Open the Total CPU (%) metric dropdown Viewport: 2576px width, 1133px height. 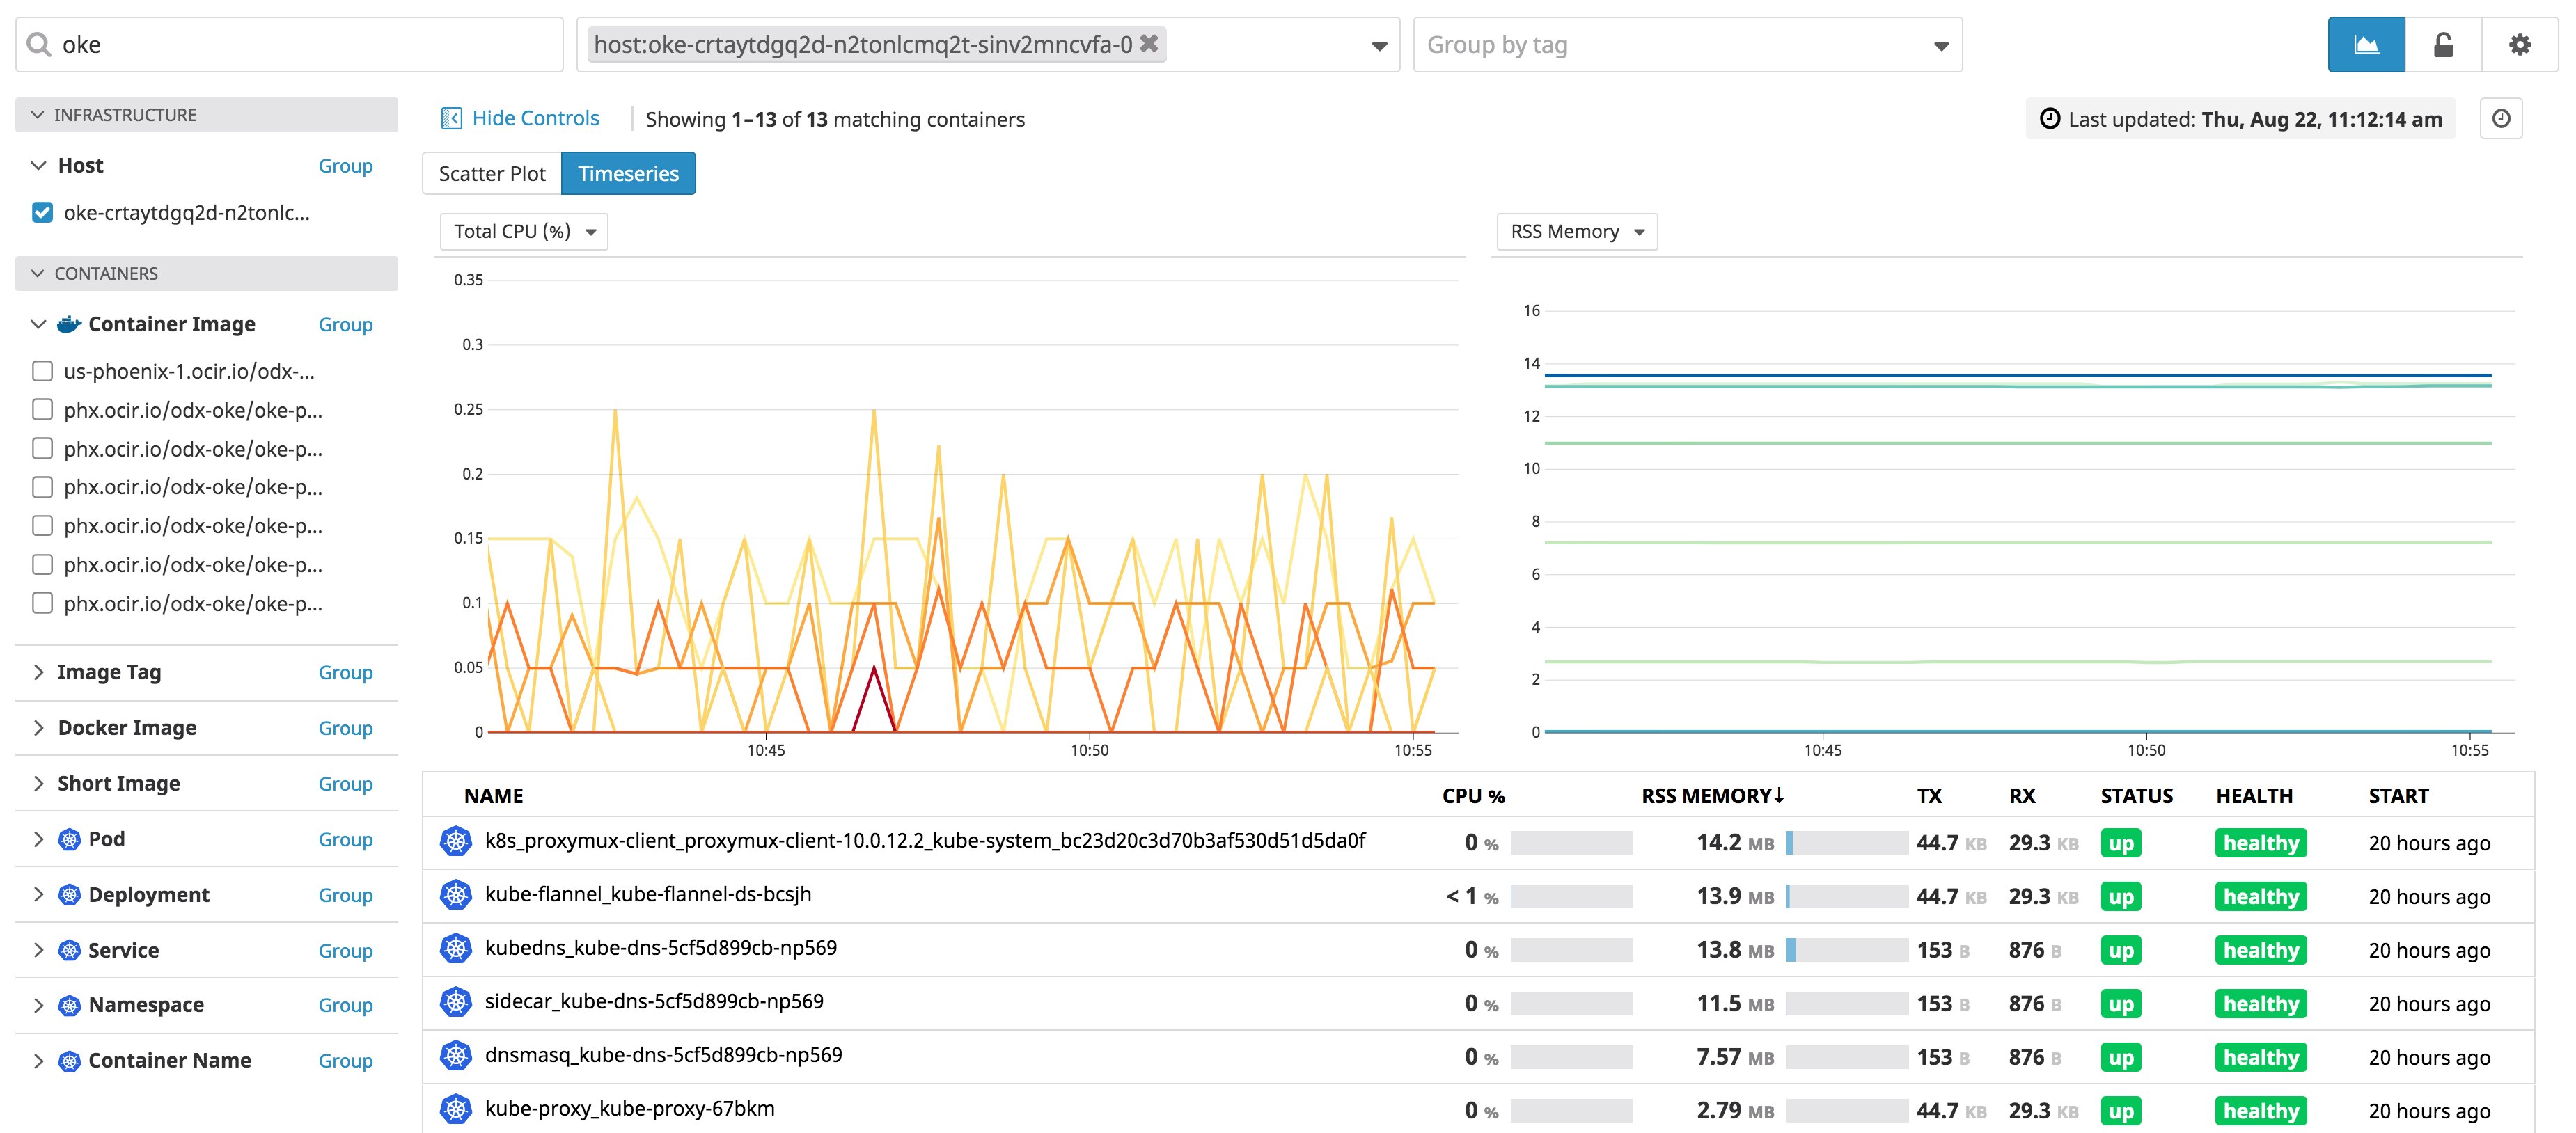(x=523, y=232)
